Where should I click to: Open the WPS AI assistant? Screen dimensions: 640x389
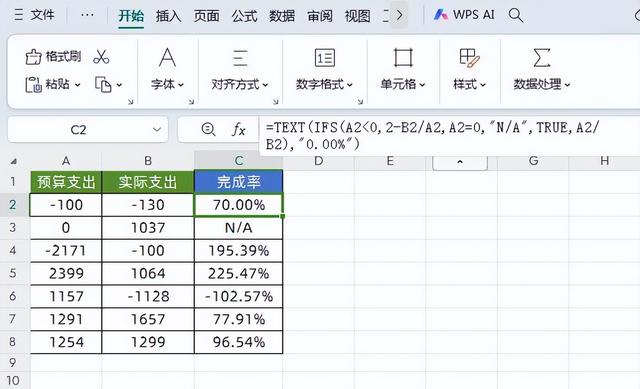pyautogui.click(x=464, y=15)
